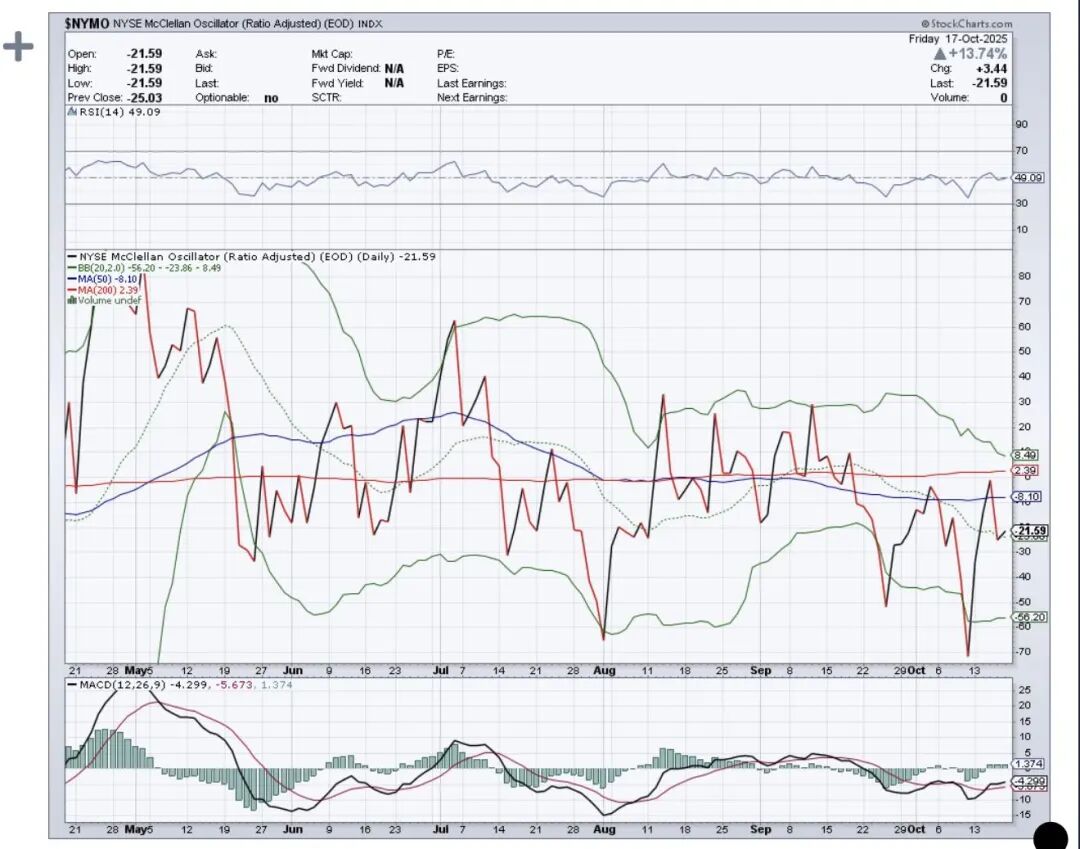Image resolution: width=1080 pixels, height=849 pixels.
Task: Click the 49.09 tag on RSI axis
Action: [x=1029, y=178]
